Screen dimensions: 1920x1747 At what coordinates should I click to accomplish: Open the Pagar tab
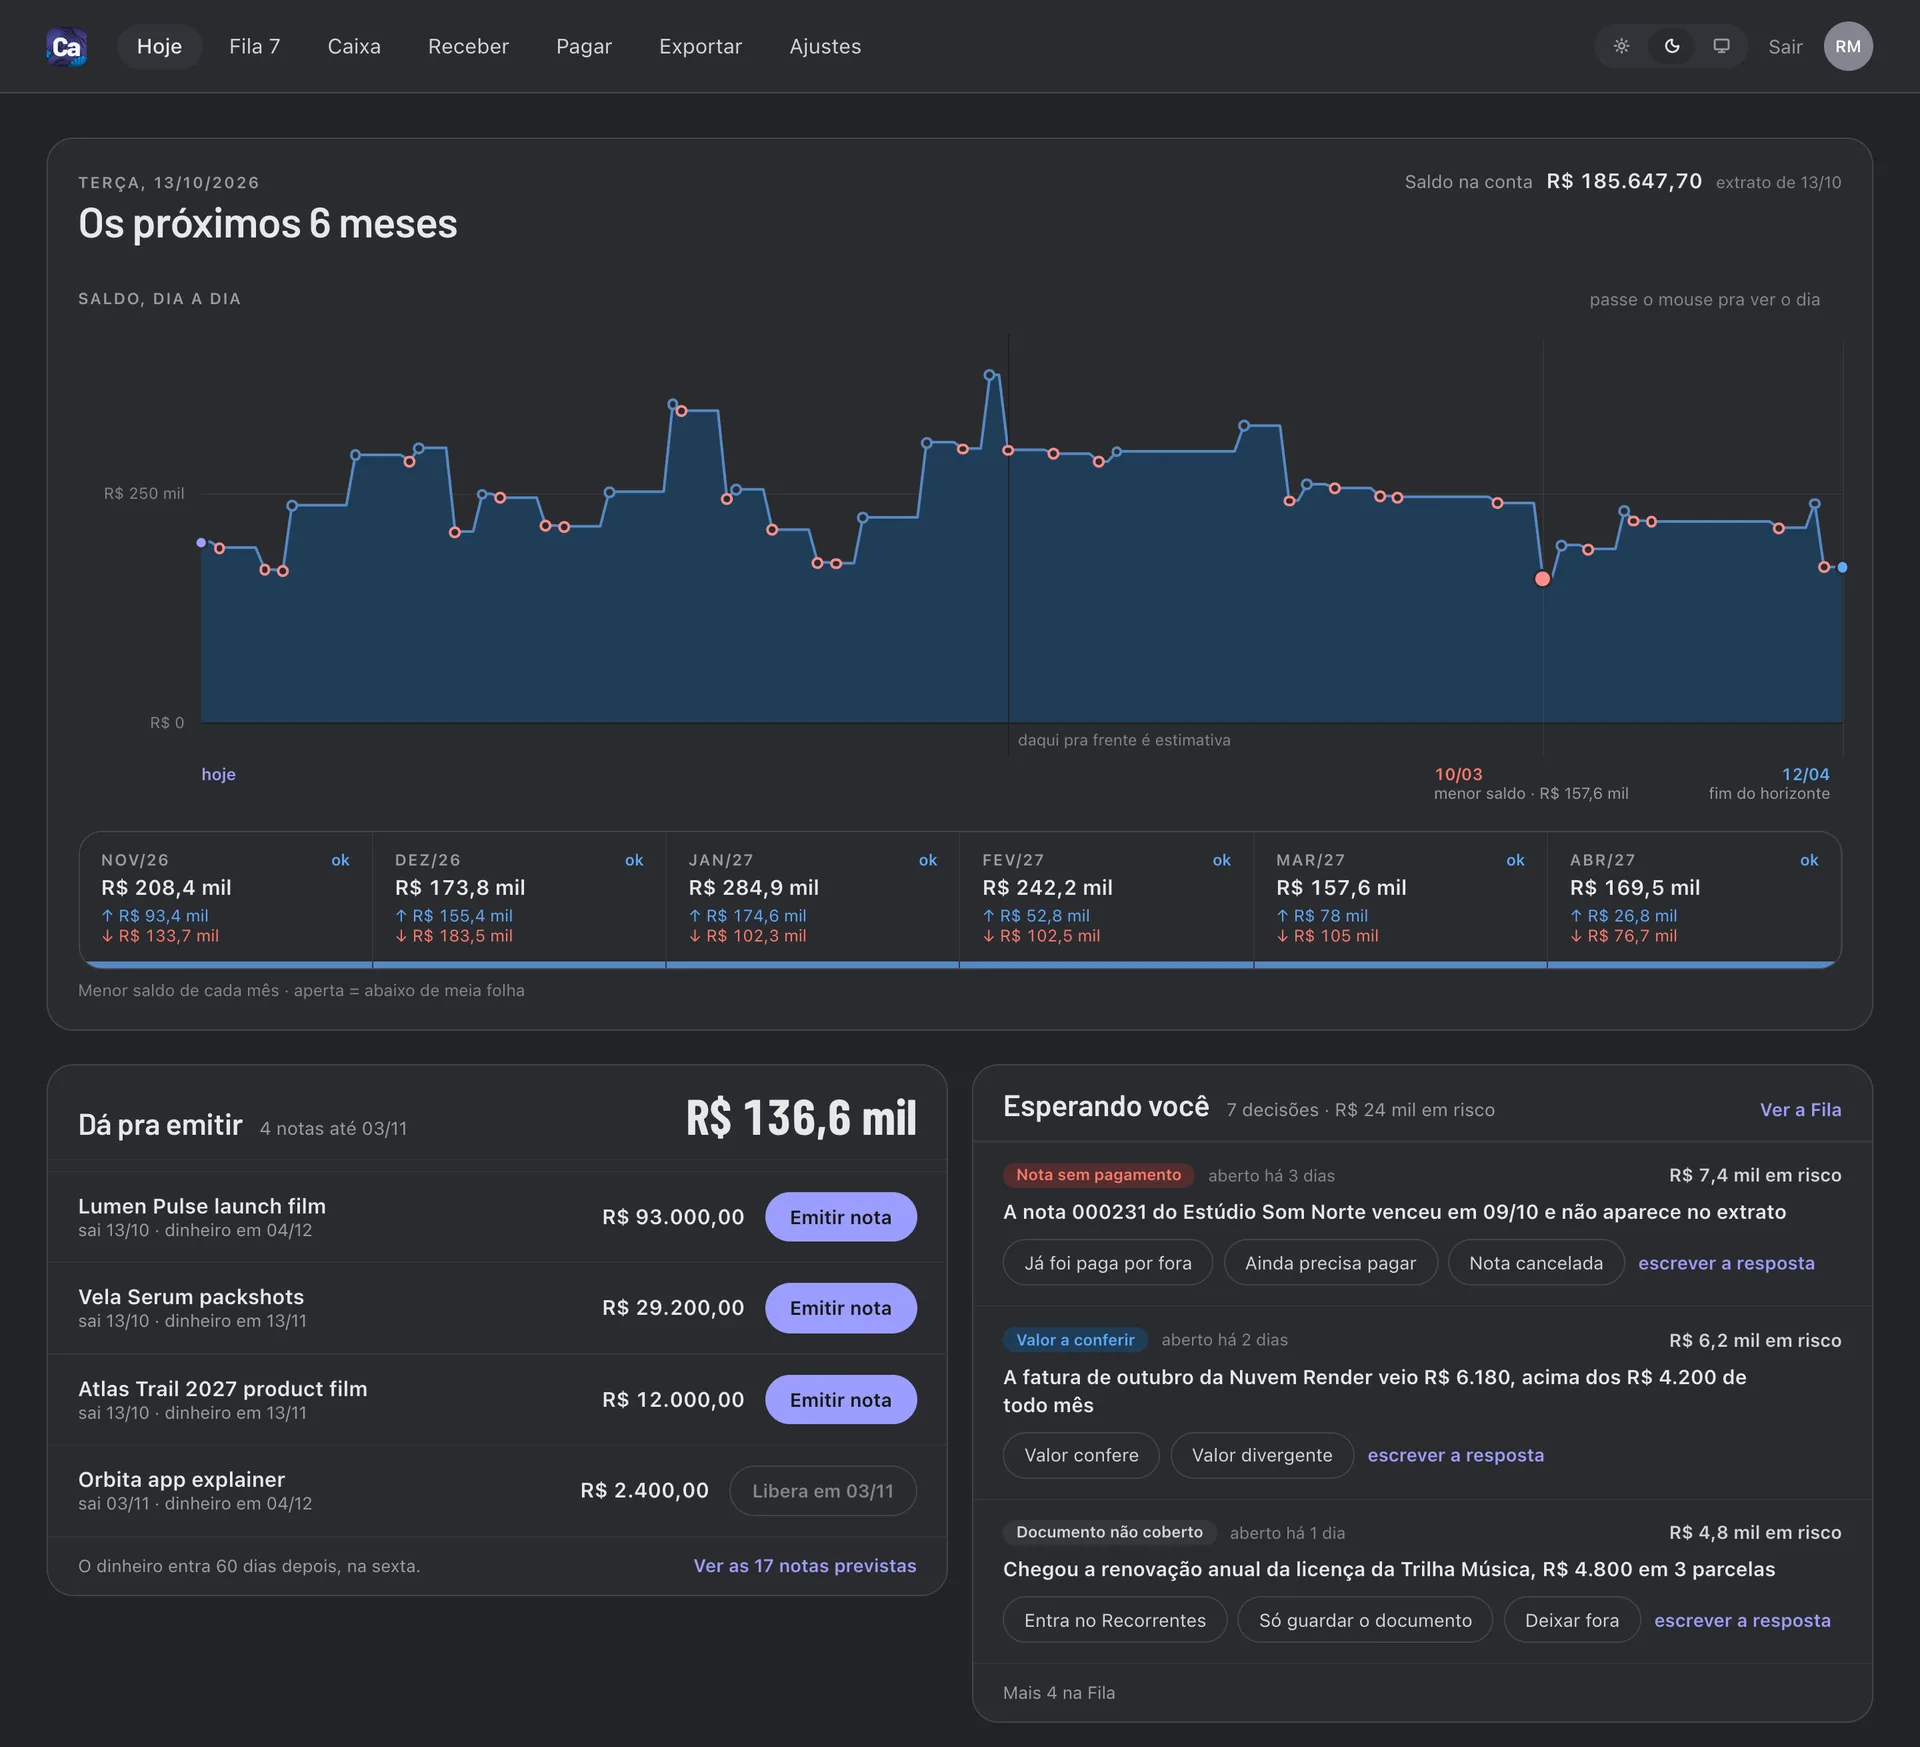pos(584,46)
